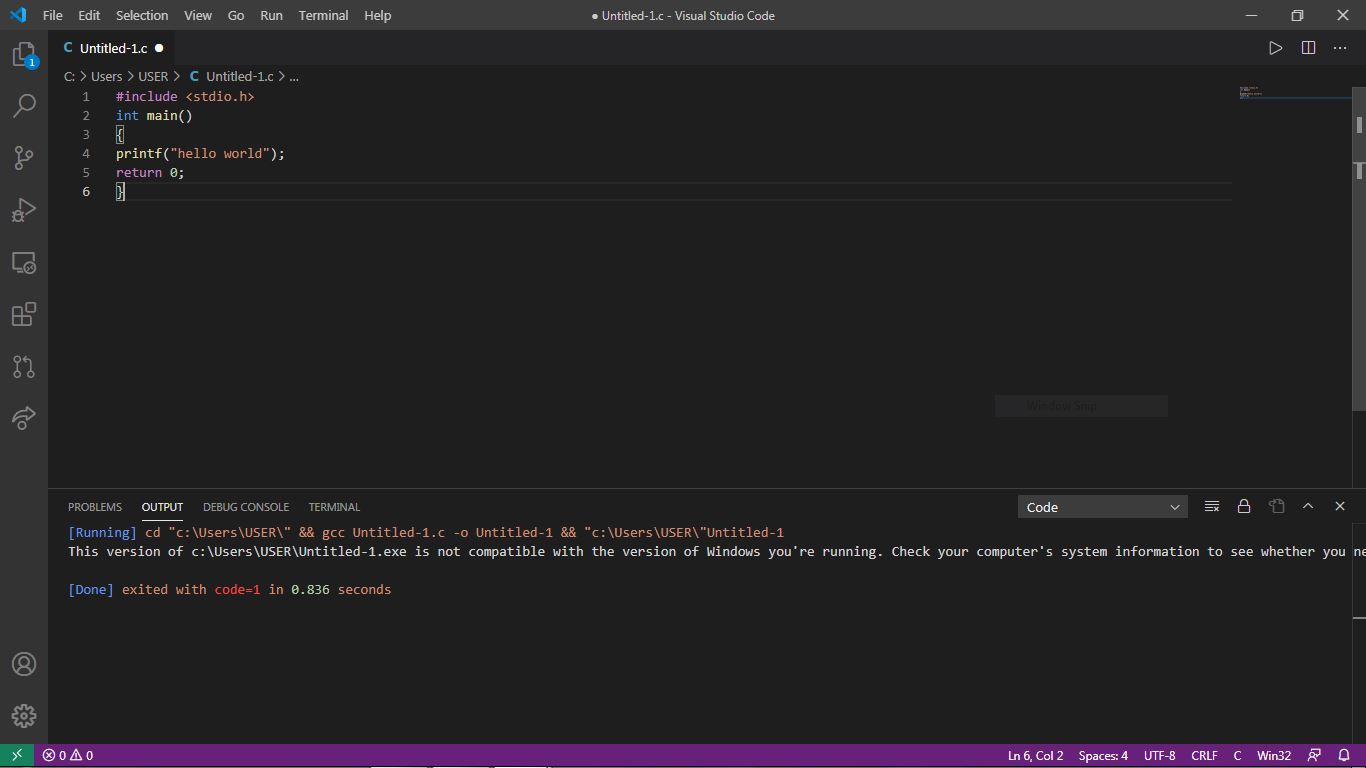Open notifications bell in status bar

coord(1344,755)
